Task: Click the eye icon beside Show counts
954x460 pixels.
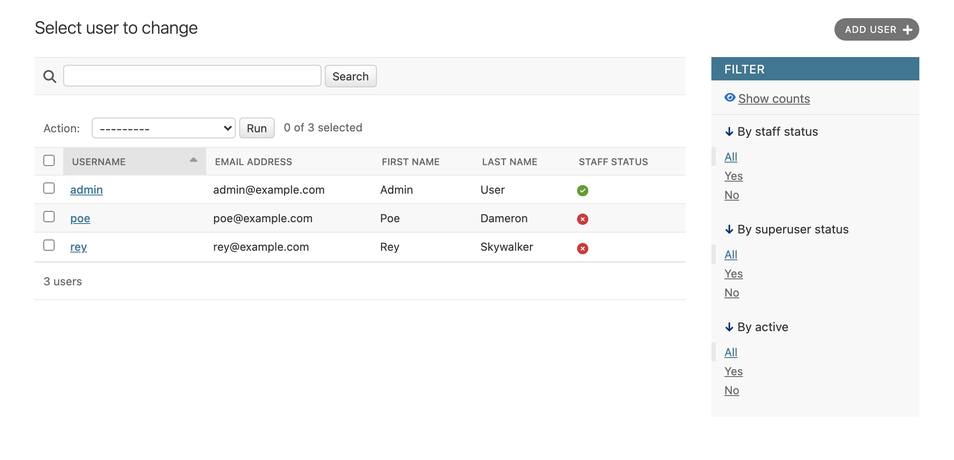Action: tap(730, 98)
